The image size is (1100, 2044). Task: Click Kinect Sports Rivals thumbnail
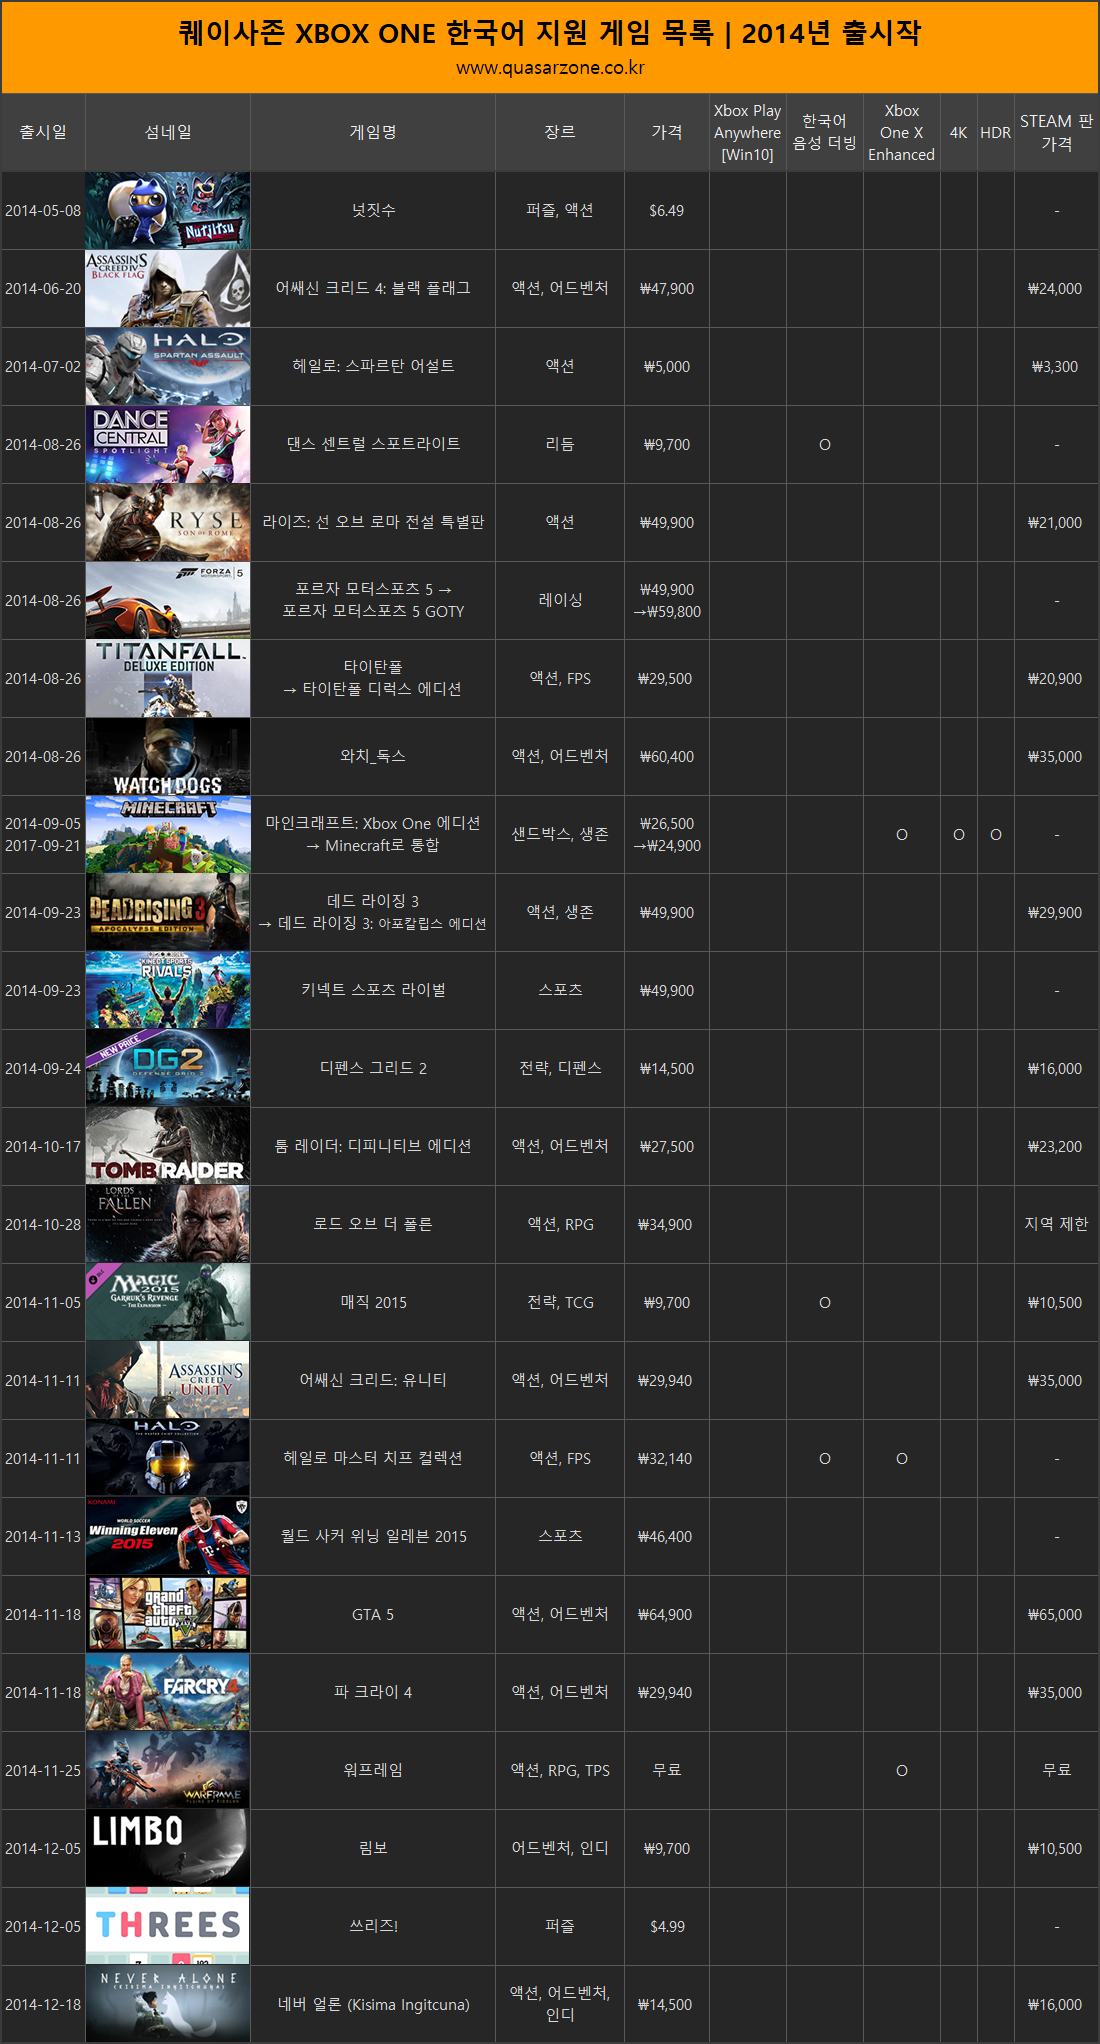pyautogui.click(x=168, y=991)
